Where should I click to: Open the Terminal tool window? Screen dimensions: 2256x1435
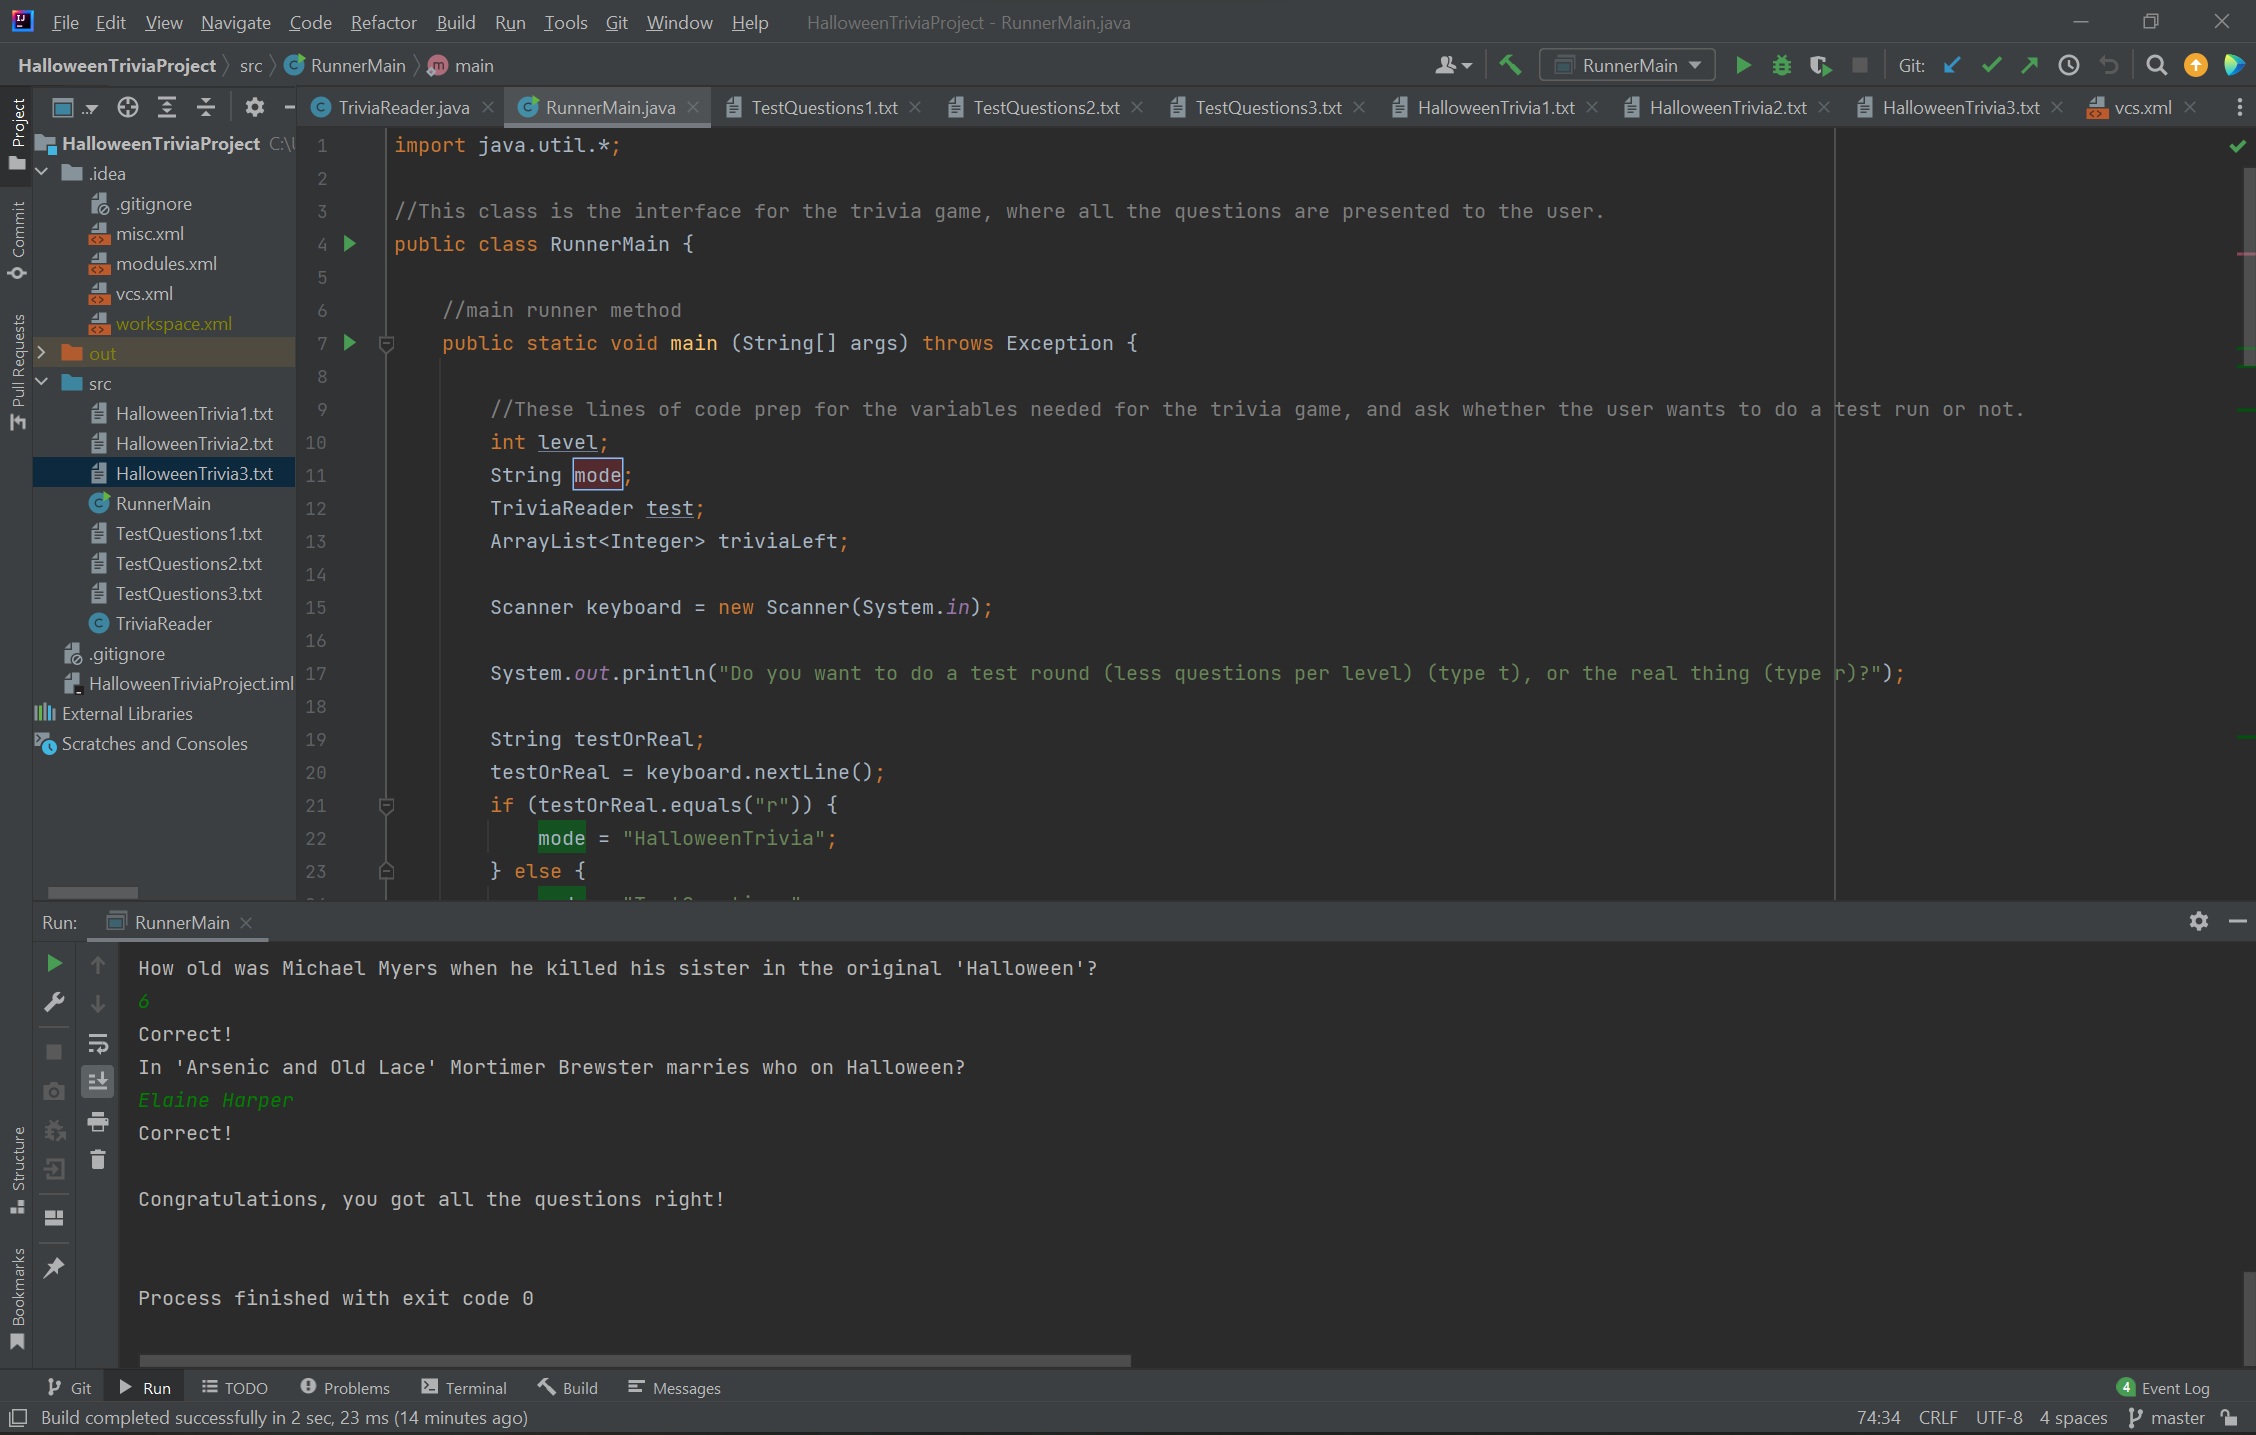[464, 1388]
